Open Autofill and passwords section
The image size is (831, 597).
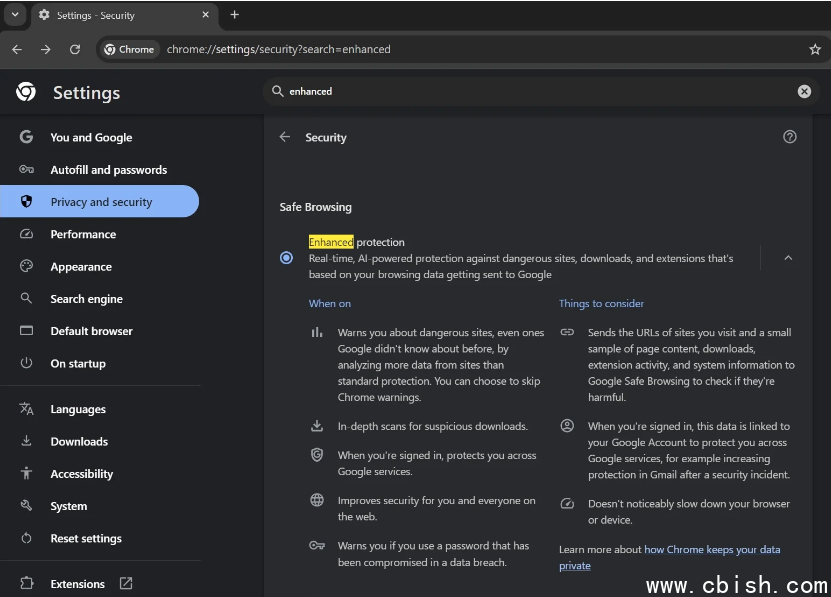coord(108,170)
